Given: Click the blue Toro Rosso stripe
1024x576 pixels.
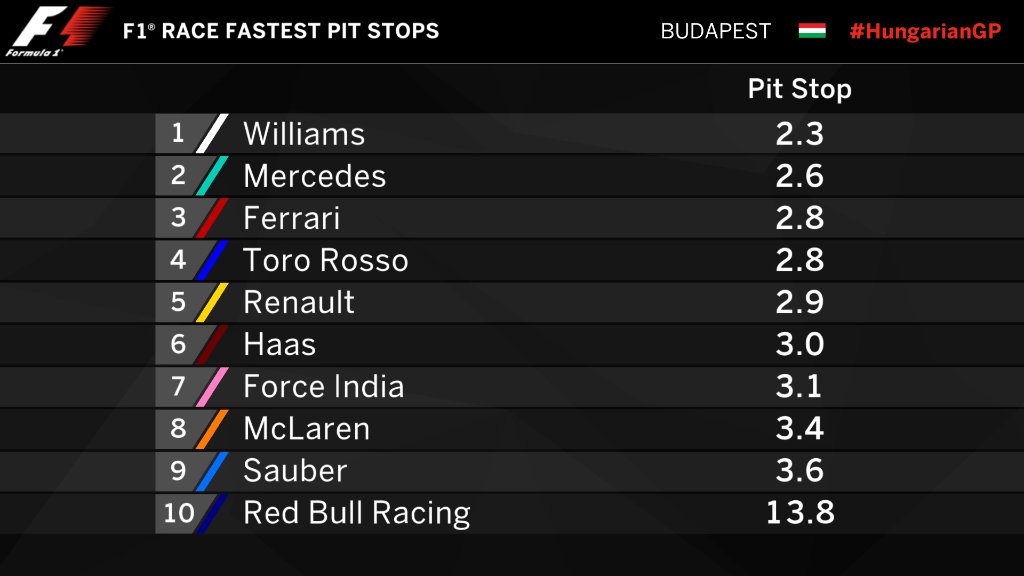Looking at the screenshot, I should [x=212, y=260].
